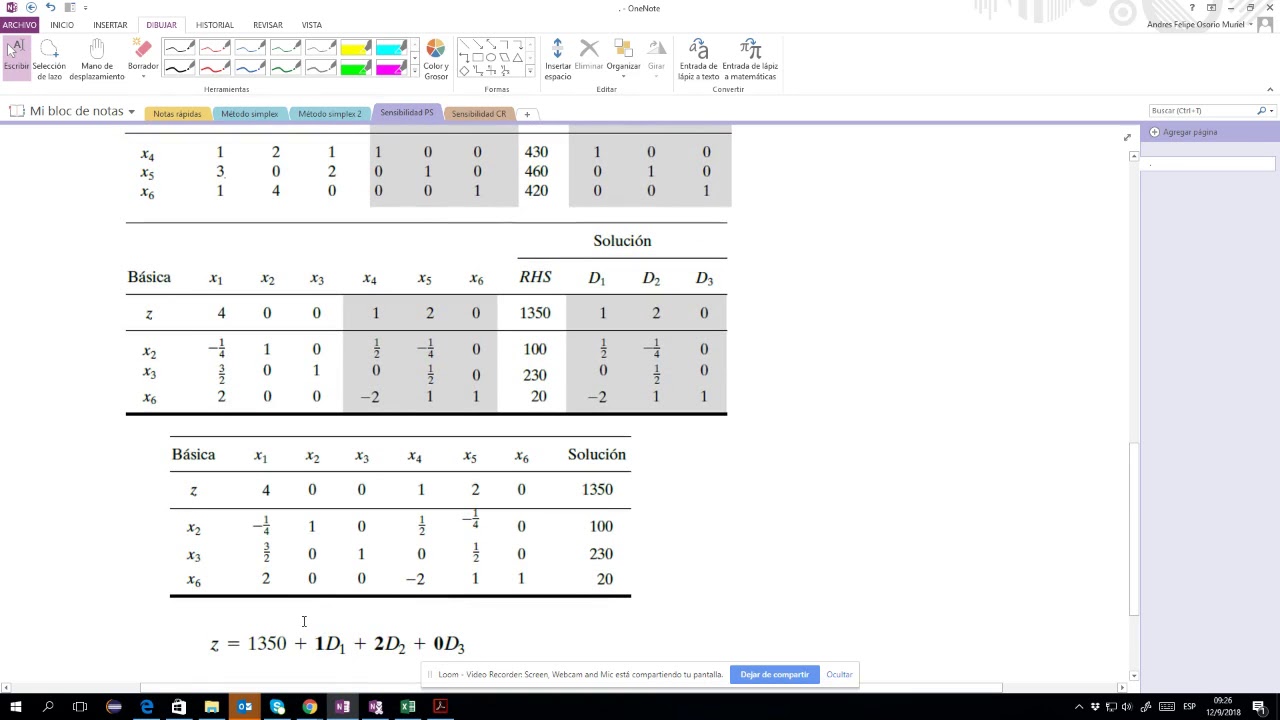Click the Undo icon in quick access toolbar
1280x720 pixels.
tap(50, 8)
